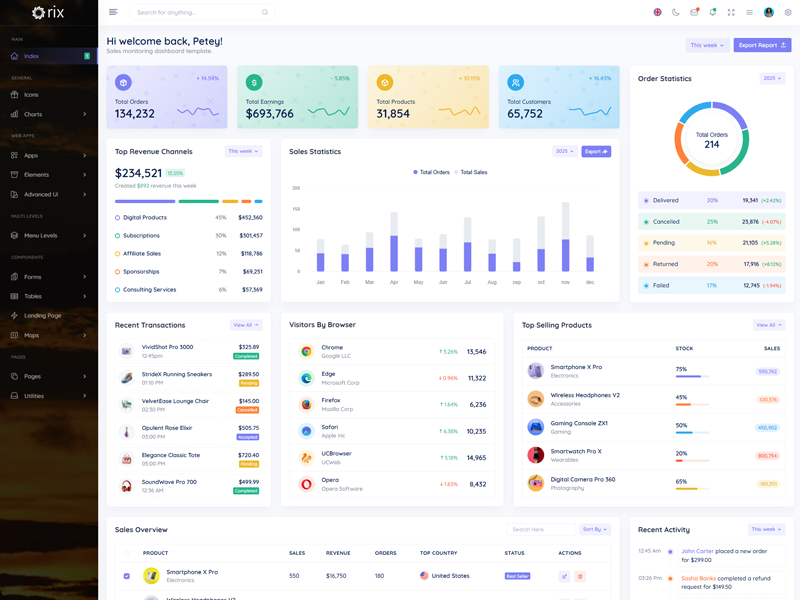Uncheck the Smartphone X Pro row checkbox

[126, 576]
